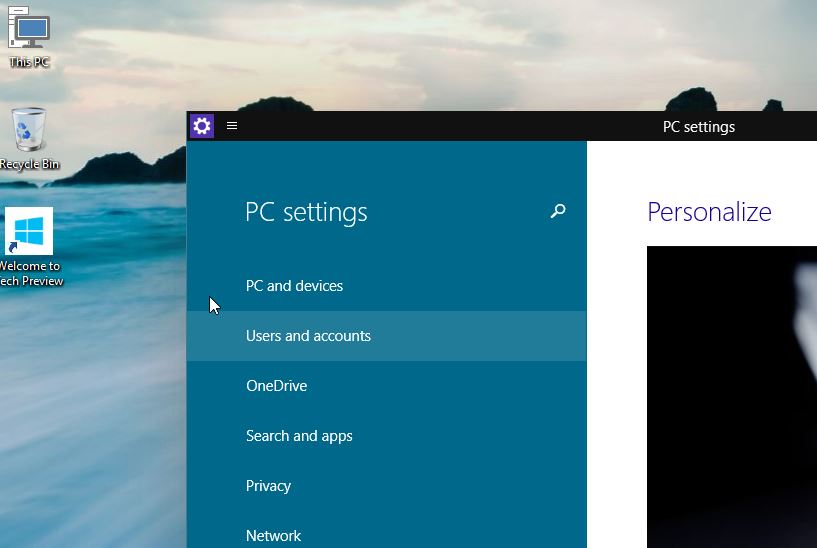Open the hamburger menu in title bar
817x548 pixels.
(232, 126)
